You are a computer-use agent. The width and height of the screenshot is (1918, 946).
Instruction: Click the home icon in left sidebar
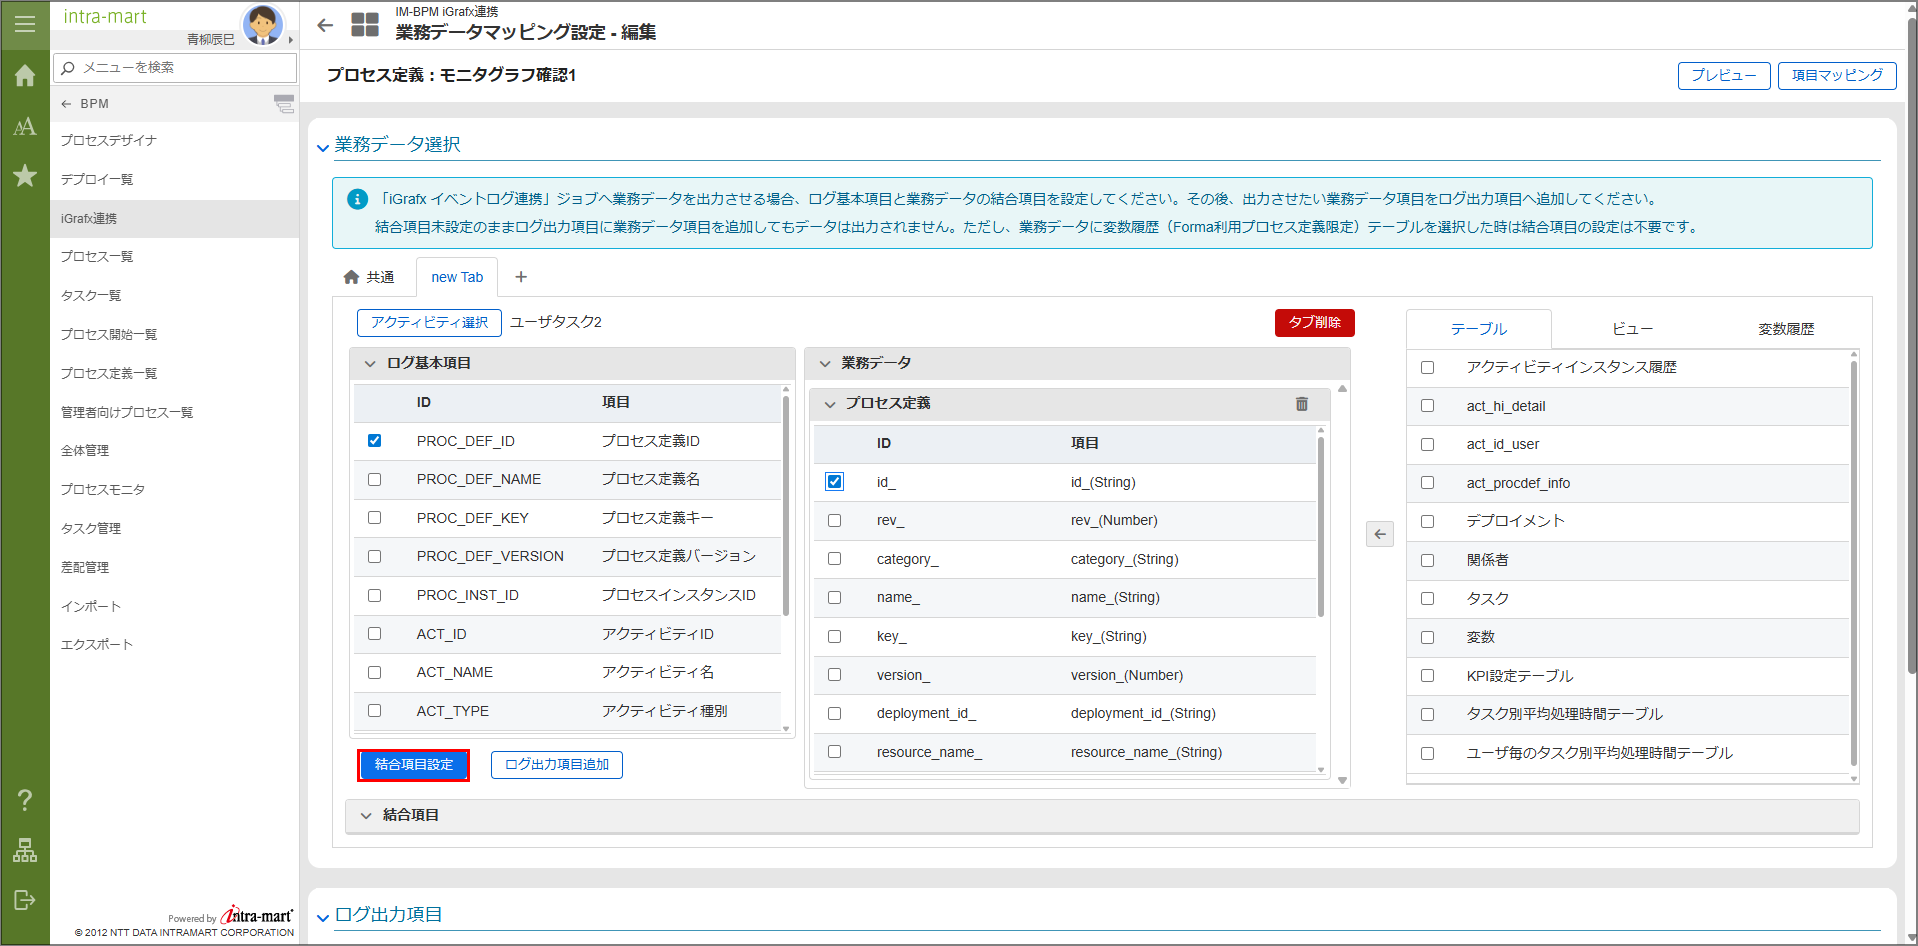tap(25, 76)
